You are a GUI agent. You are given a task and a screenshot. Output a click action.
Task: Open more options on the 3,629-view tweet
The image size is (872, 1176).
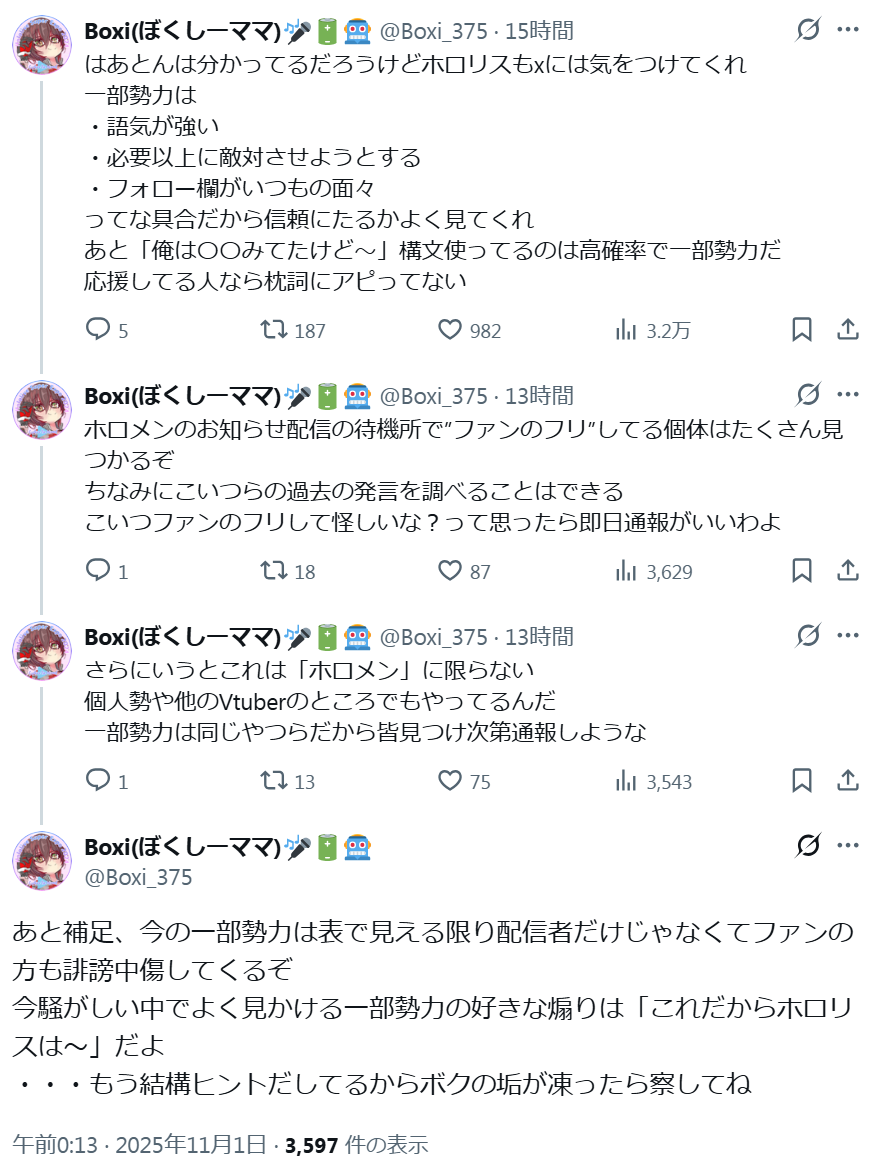pyautogui.click(x=847, y=395)
